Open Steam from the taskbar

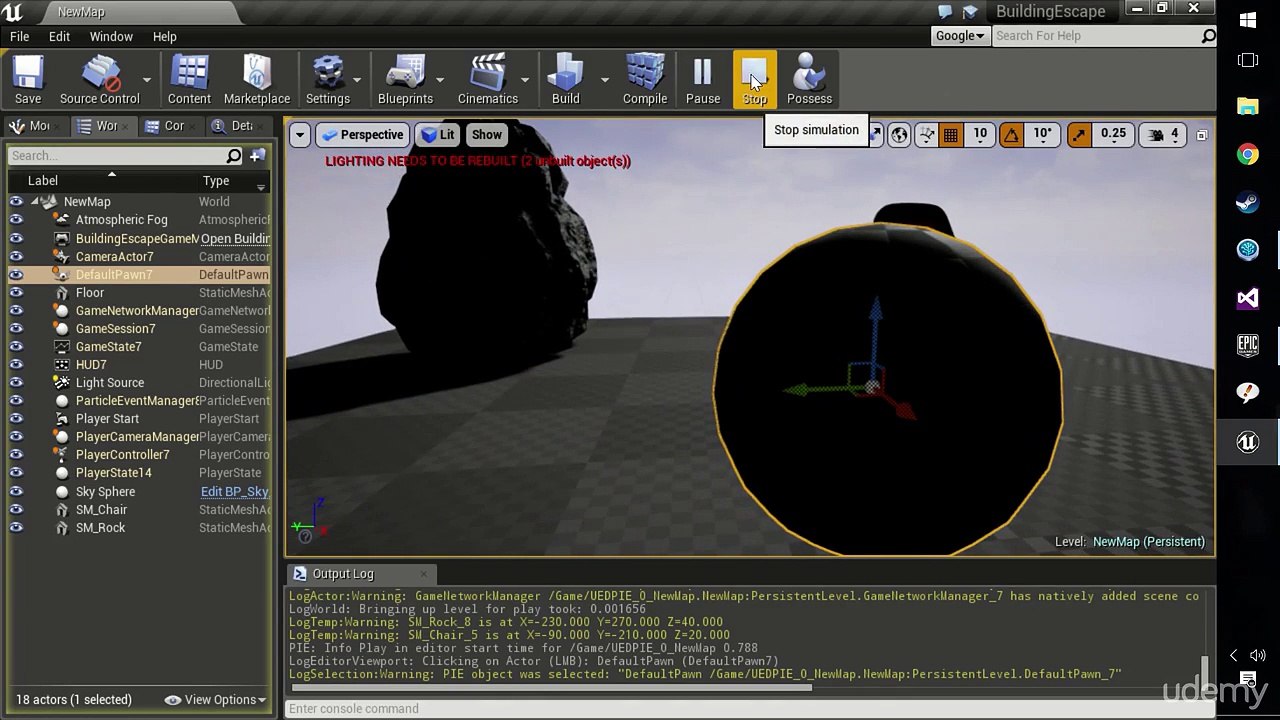1247,202
